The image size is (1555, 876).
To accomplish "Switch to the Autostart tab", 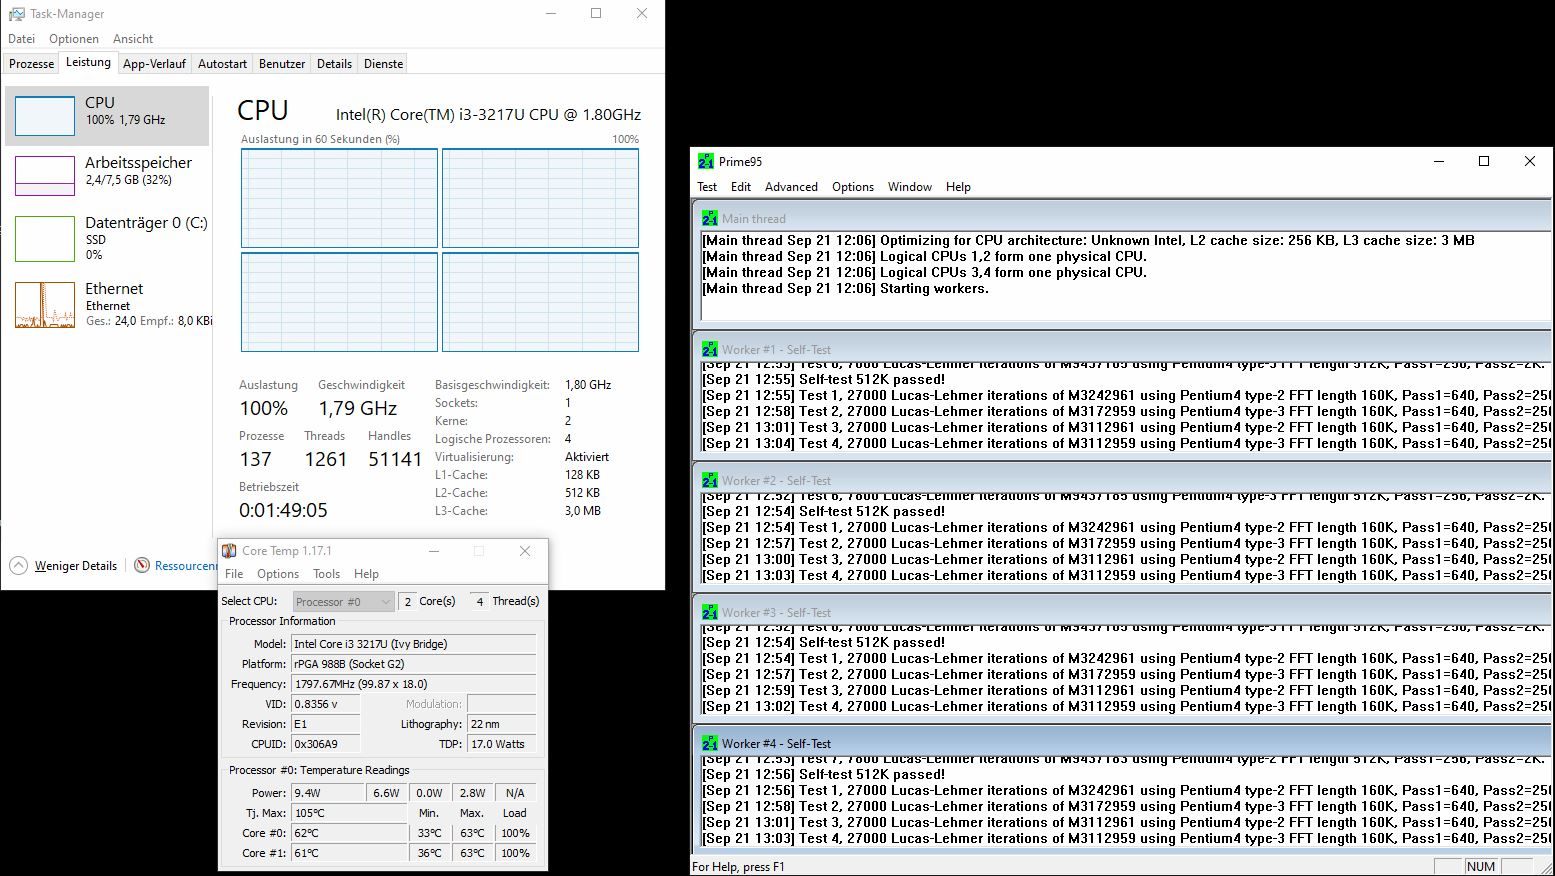I will tap(222, 63).
